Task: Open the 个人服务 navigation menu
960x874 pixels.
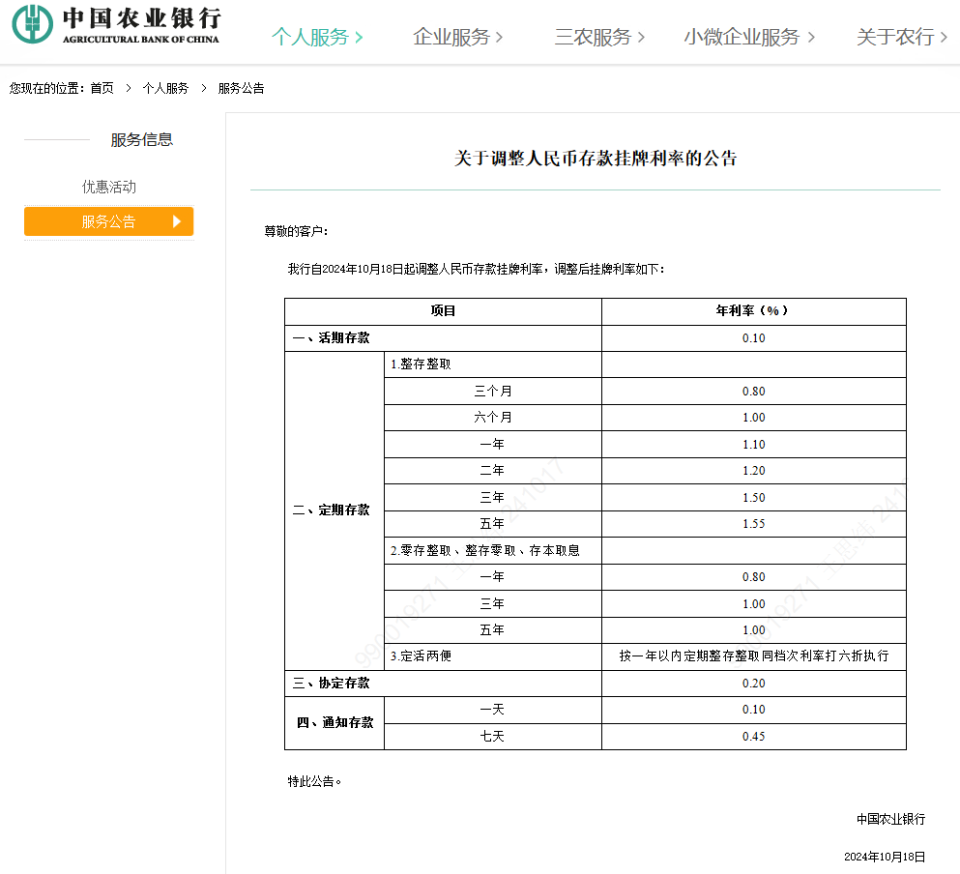Action: click(x=316, y=37)
